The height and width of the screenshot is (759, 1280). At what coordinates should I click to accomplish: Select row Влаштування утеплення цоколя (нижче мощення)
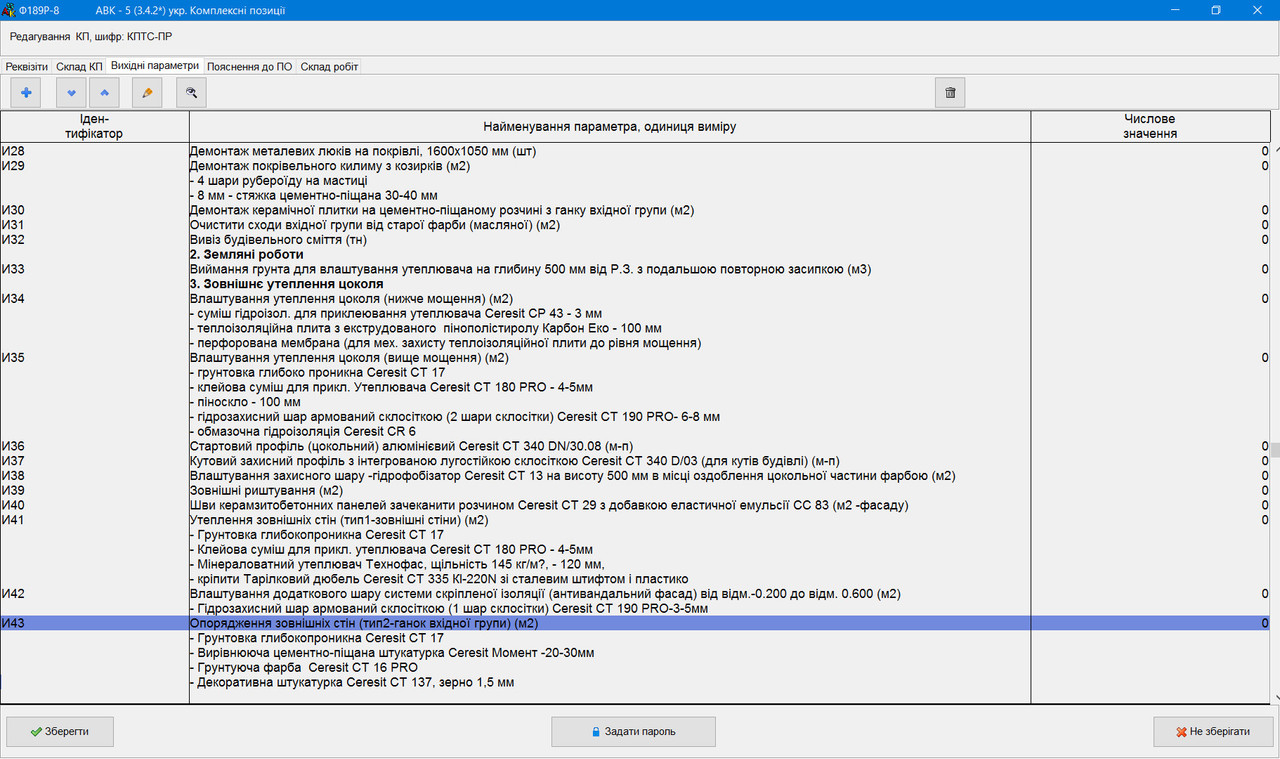pyautogui.click(x=634, y=299)
